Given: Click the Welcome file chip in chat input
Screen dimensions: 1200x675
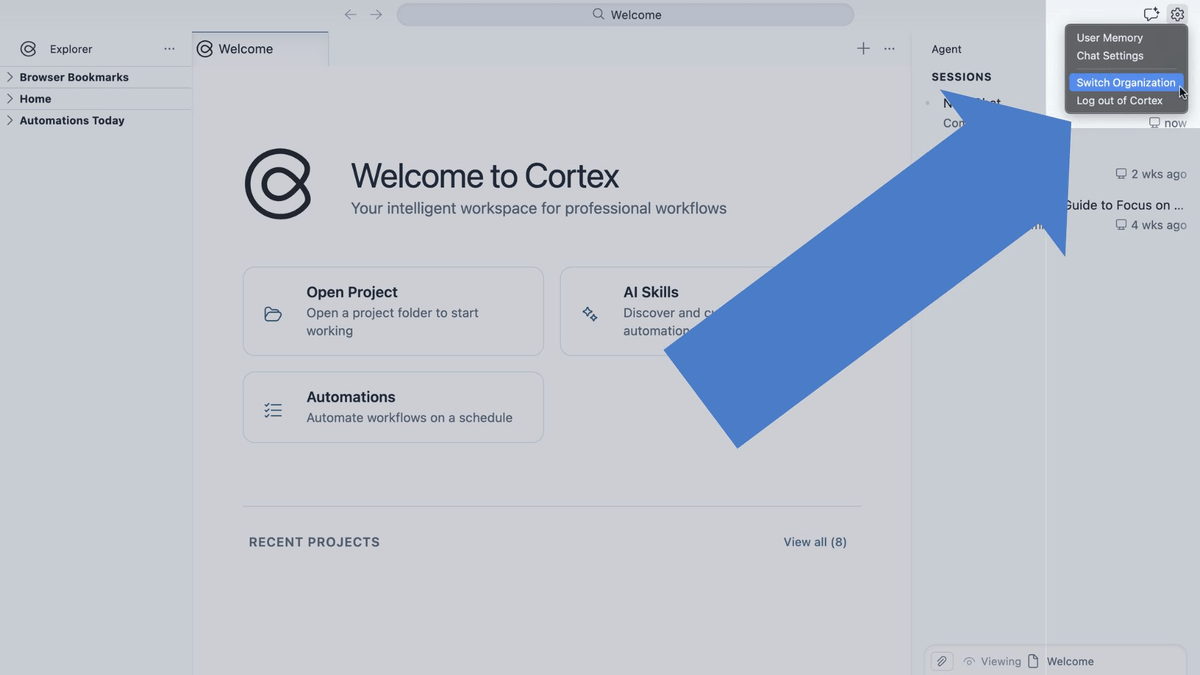Looking at the screenshot, I should pos(1060,661).
